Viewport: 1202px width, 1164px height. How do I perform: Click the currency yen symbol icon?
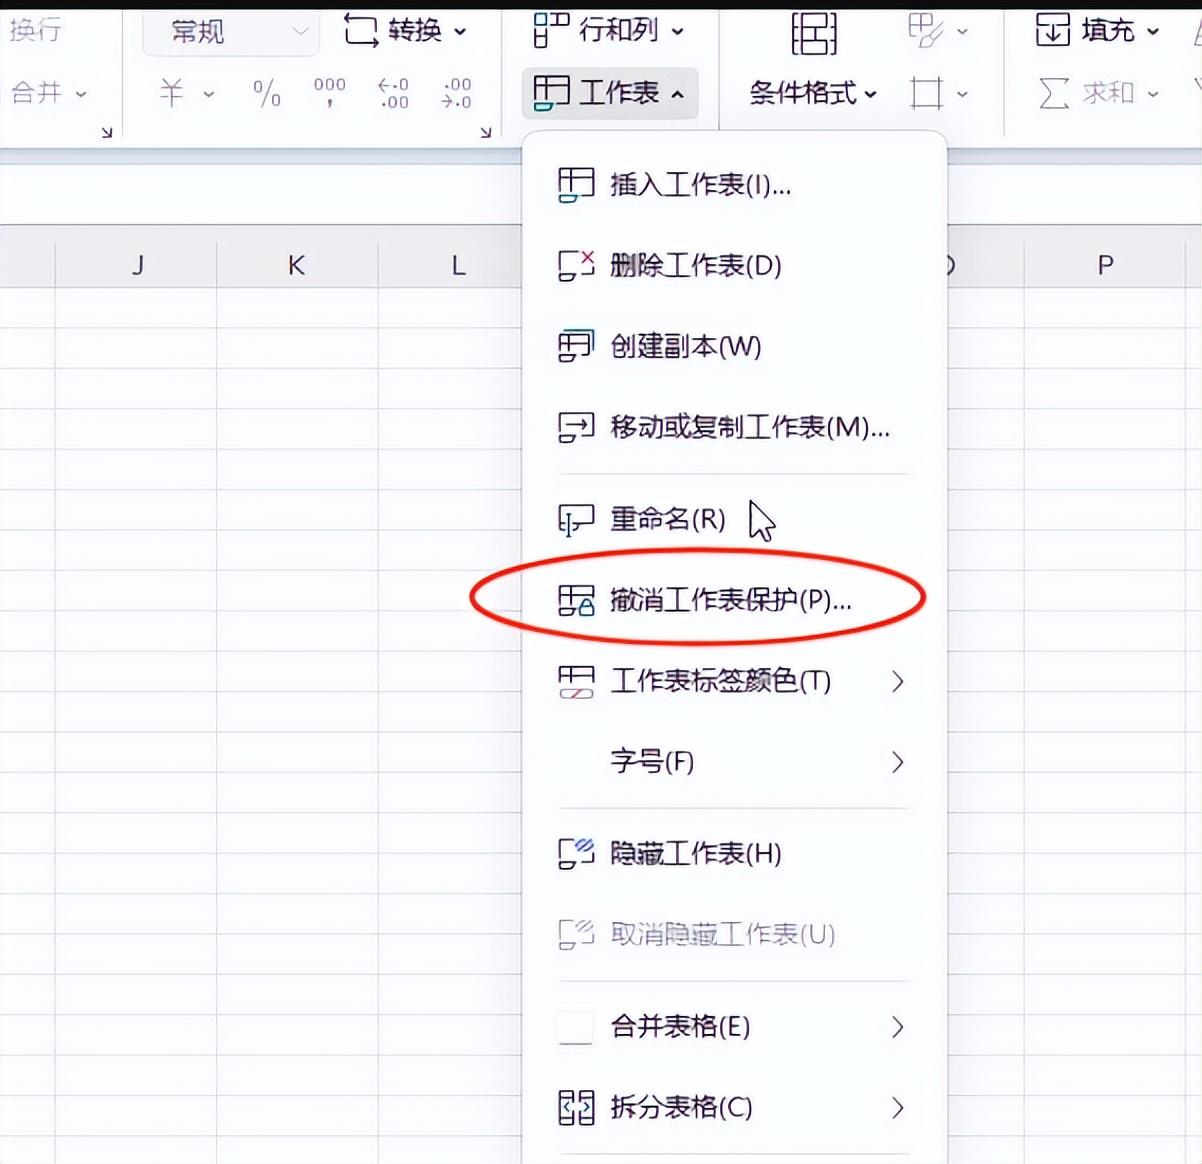pos(172,93)
